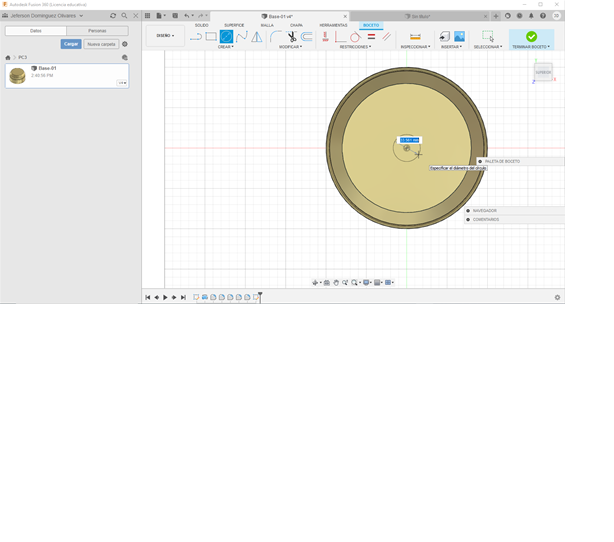Select the Line sketch tool
The image size is (614, 542).
[195, 37]
